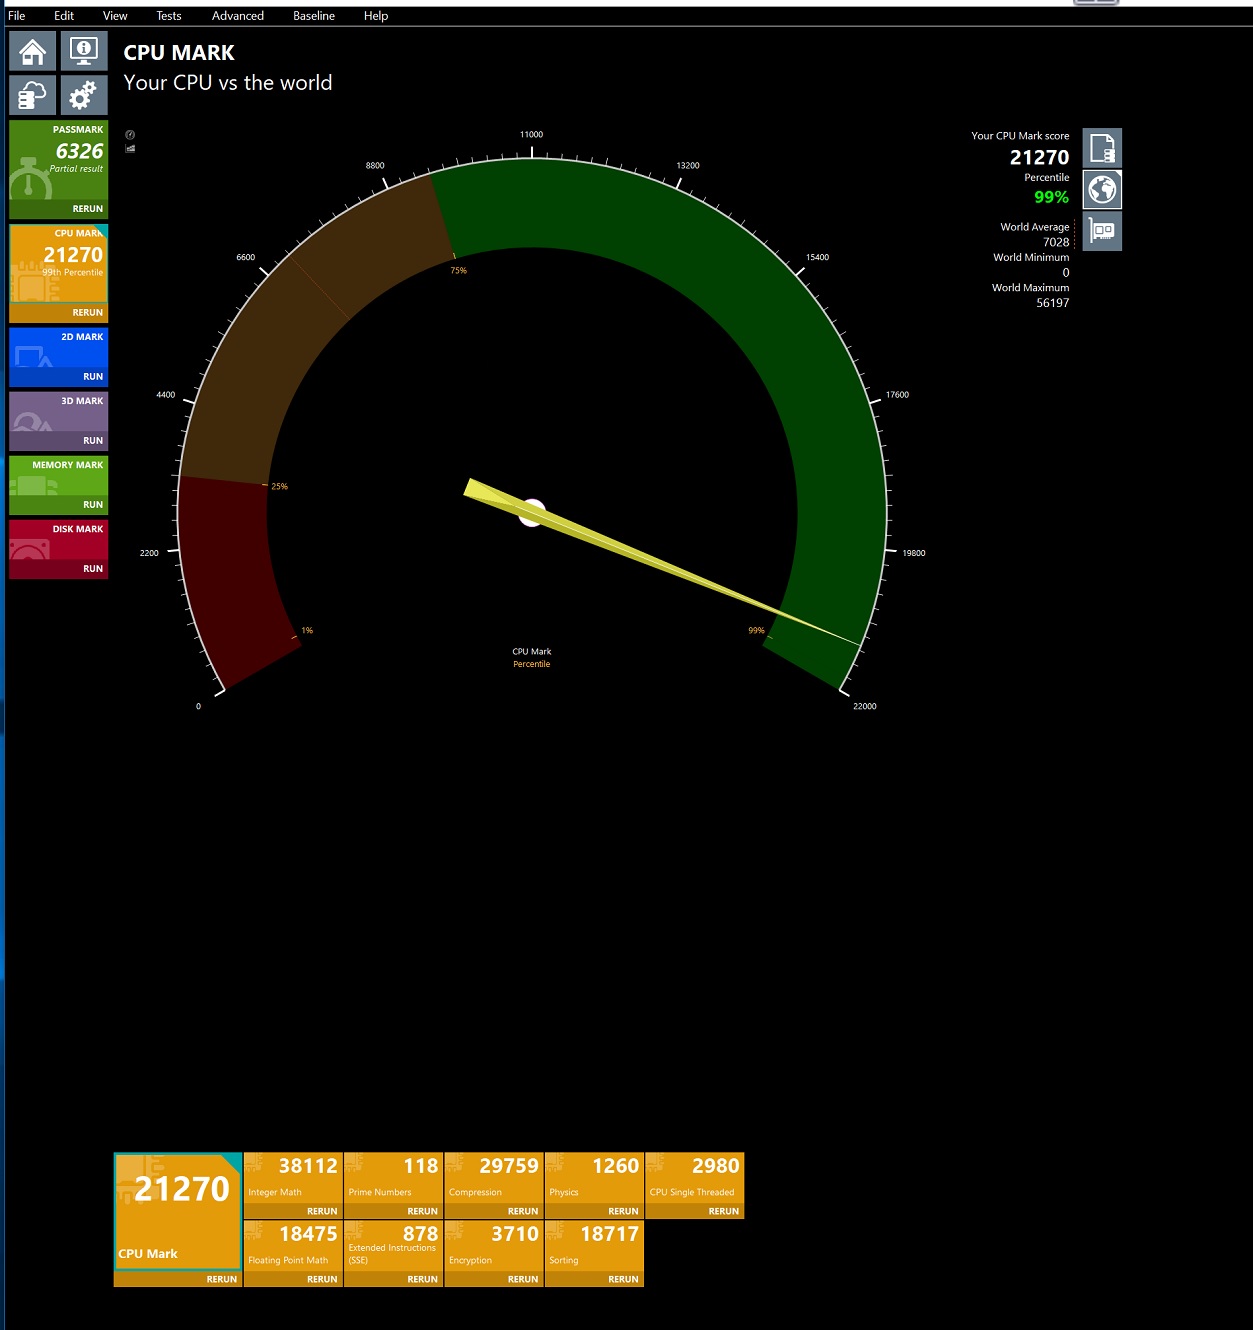Rerun CPU Mark from the sidebar tile
1253x1330 pixels.
59,313
